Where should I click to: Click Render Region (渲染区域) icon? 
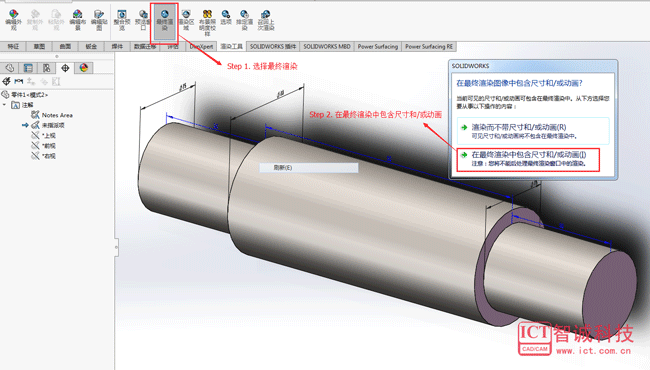tap(186, 20)
